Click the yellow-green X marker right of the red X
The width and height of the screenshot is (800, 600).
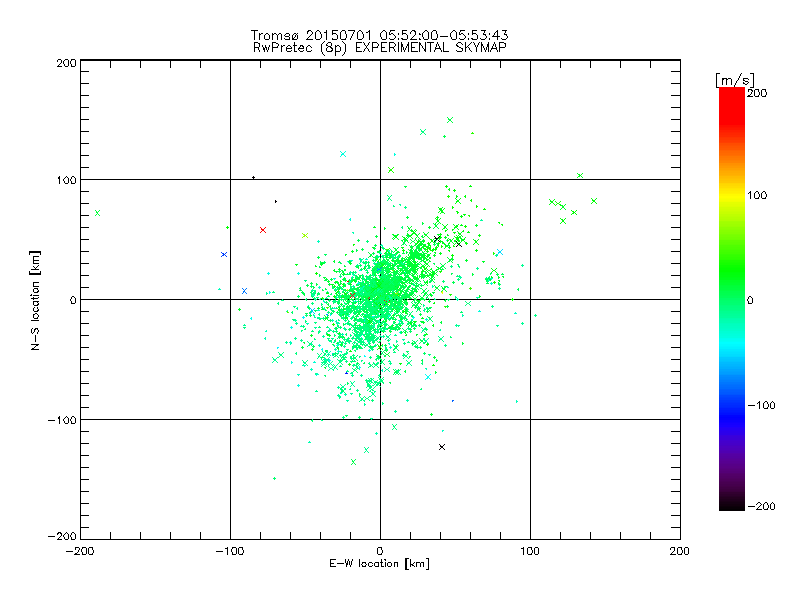305,235
